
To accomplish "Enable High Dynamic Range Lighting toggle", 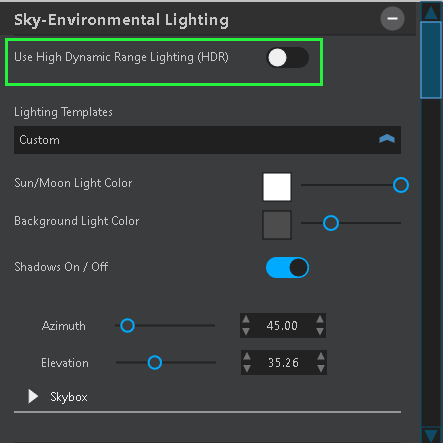I will click(x=287, y=58).
